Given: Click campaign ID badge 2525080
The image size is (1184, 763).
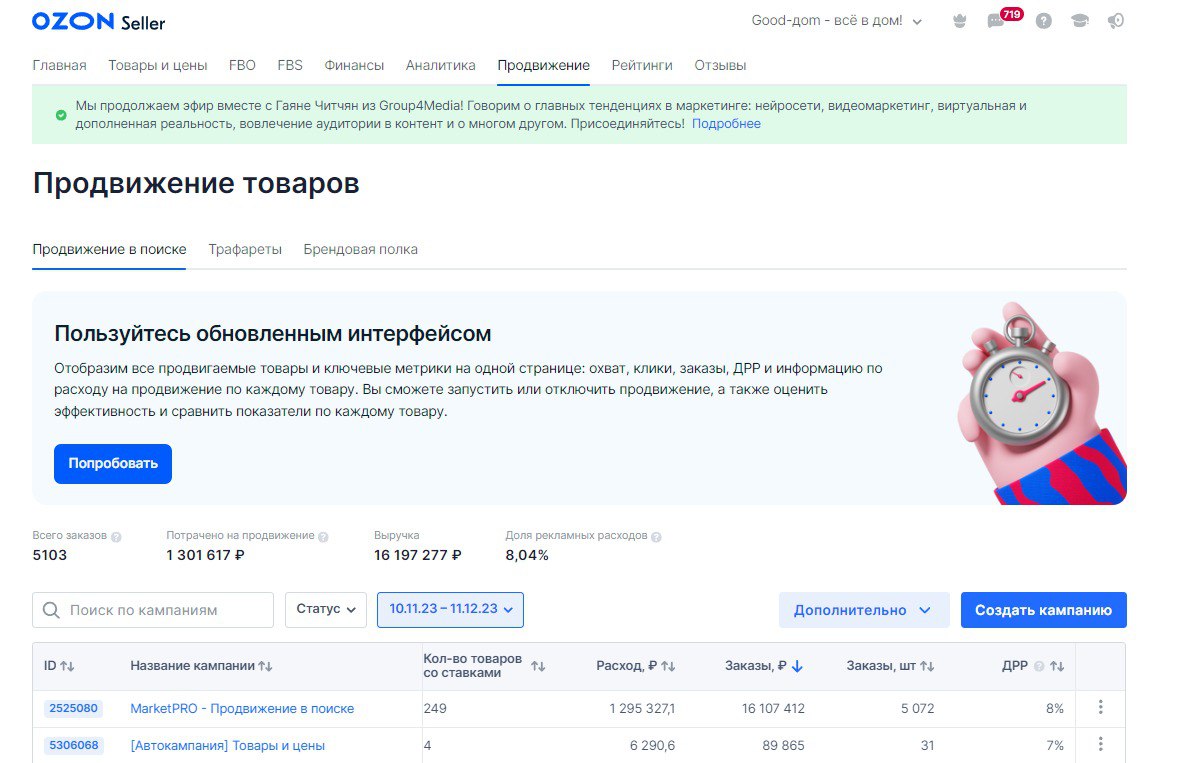Looking at the screenshot, I should 73,709.
